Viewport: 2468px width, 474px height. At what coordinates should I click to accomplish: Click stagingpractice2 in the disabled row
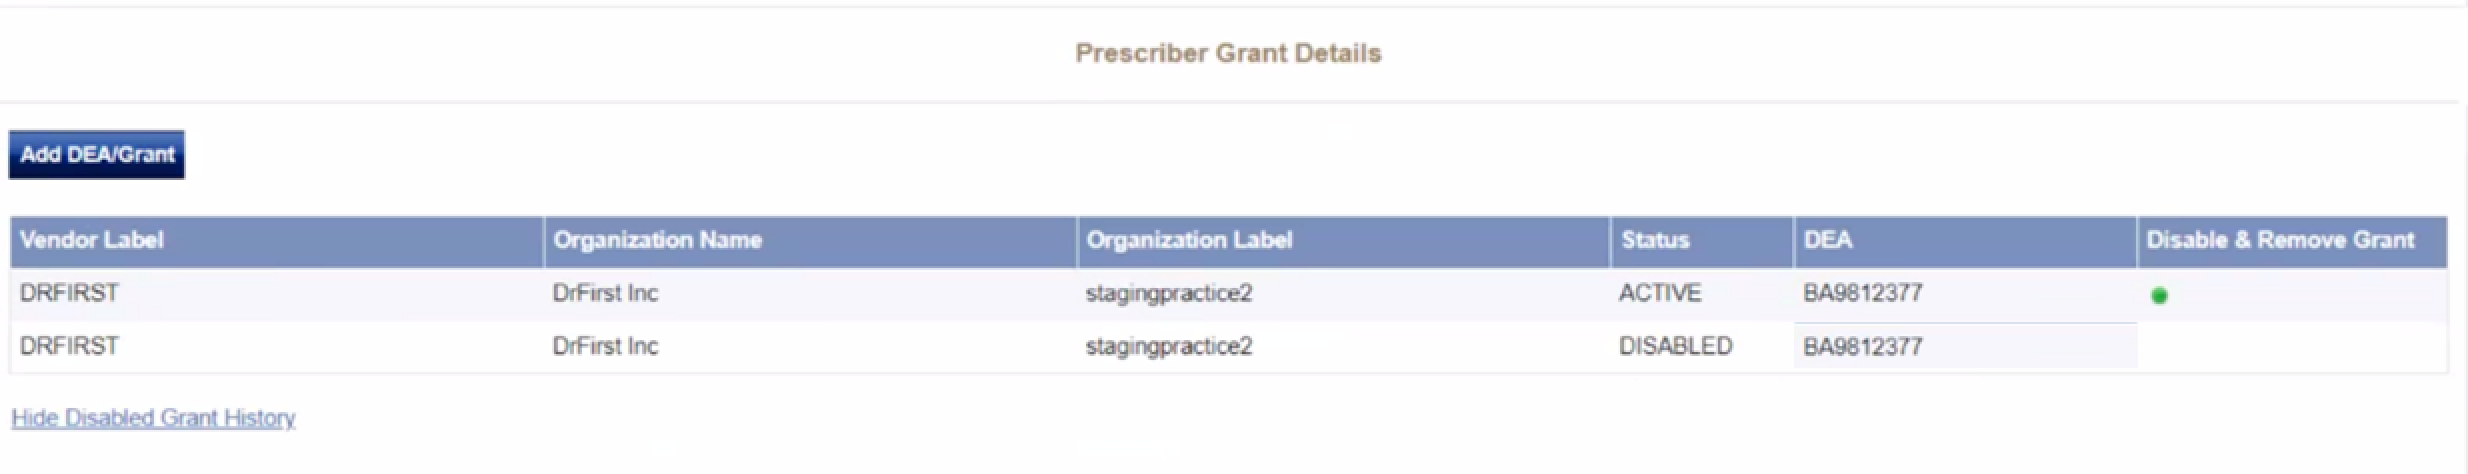1169,347
